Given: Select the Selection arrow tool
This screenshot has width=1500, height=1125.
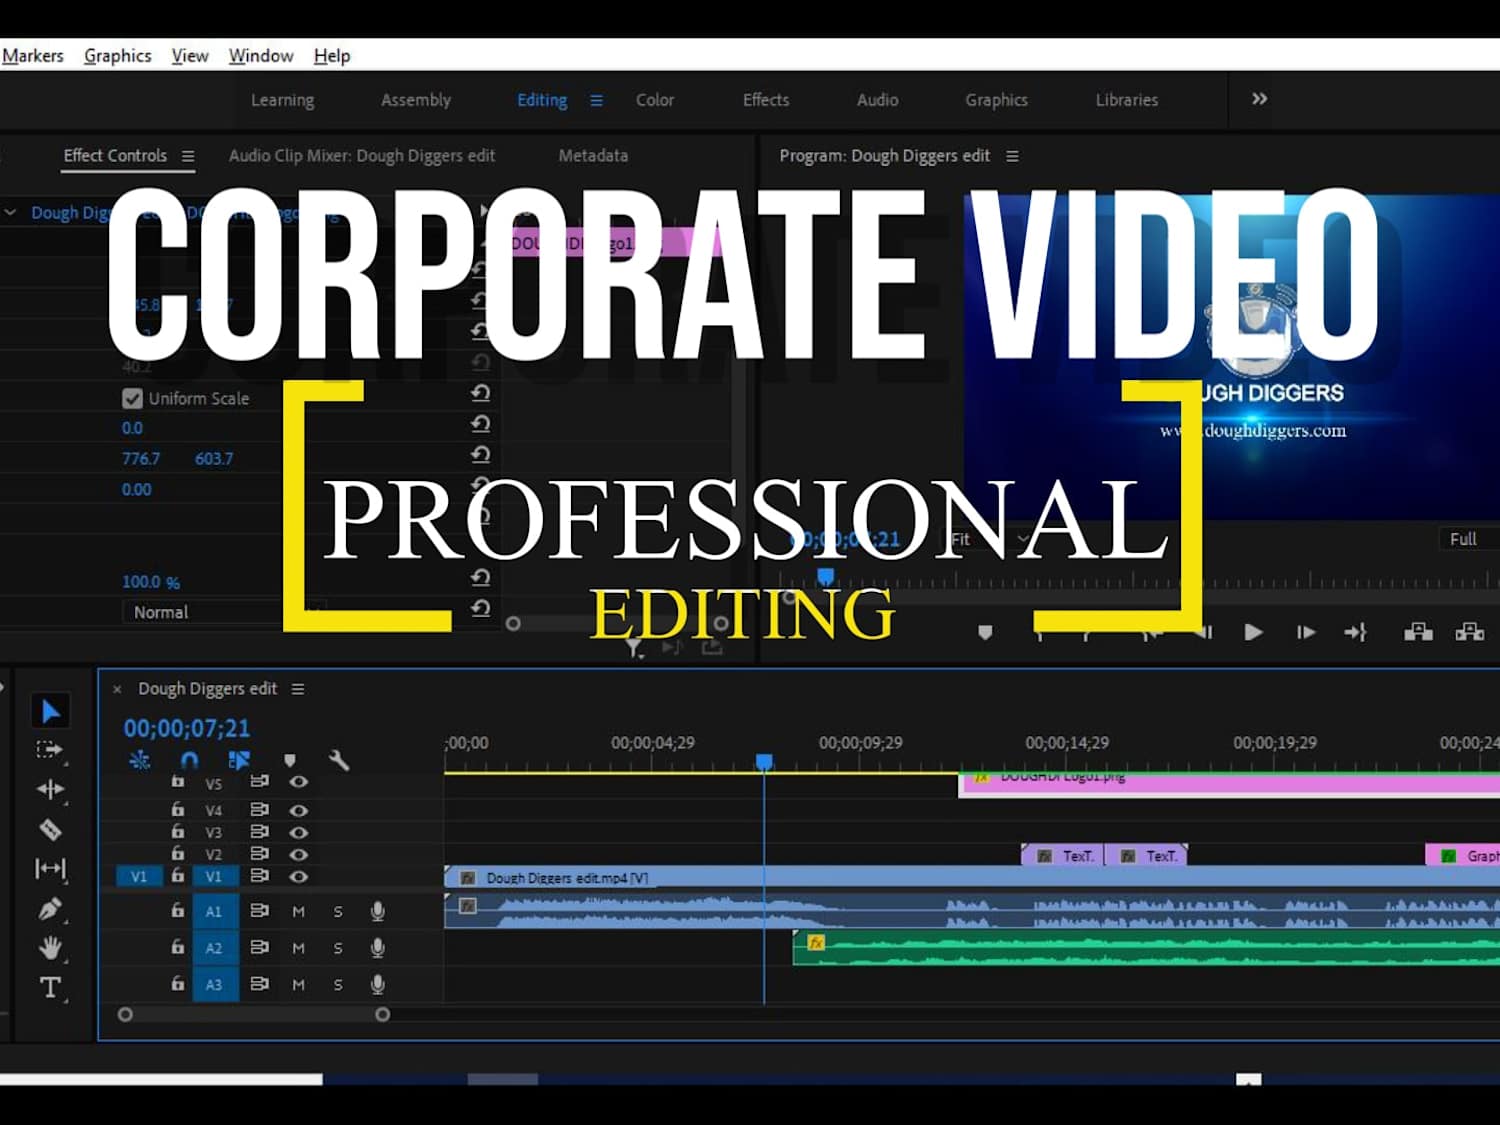Looking at the screenshot, I should click(51, 711).
